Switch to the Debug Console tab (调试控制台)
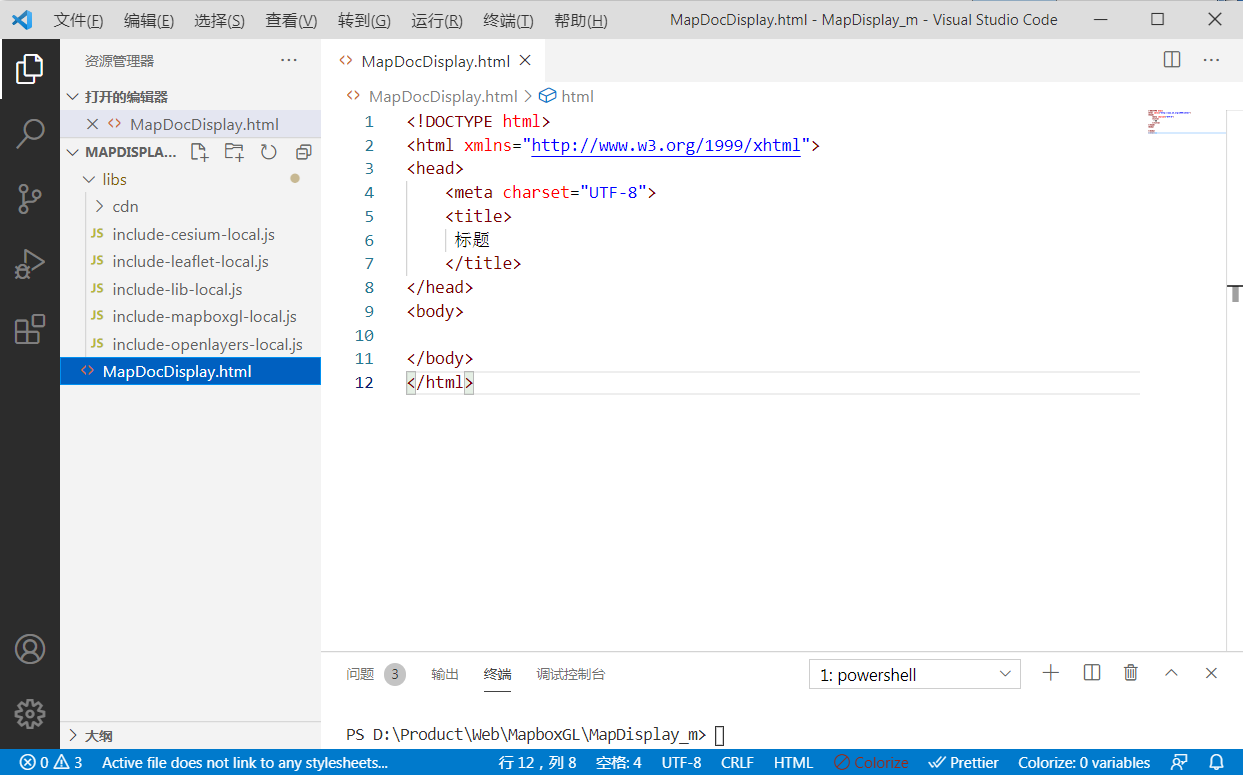The image size is (1243, 775). pyautogui.click(x=570, y=674)
